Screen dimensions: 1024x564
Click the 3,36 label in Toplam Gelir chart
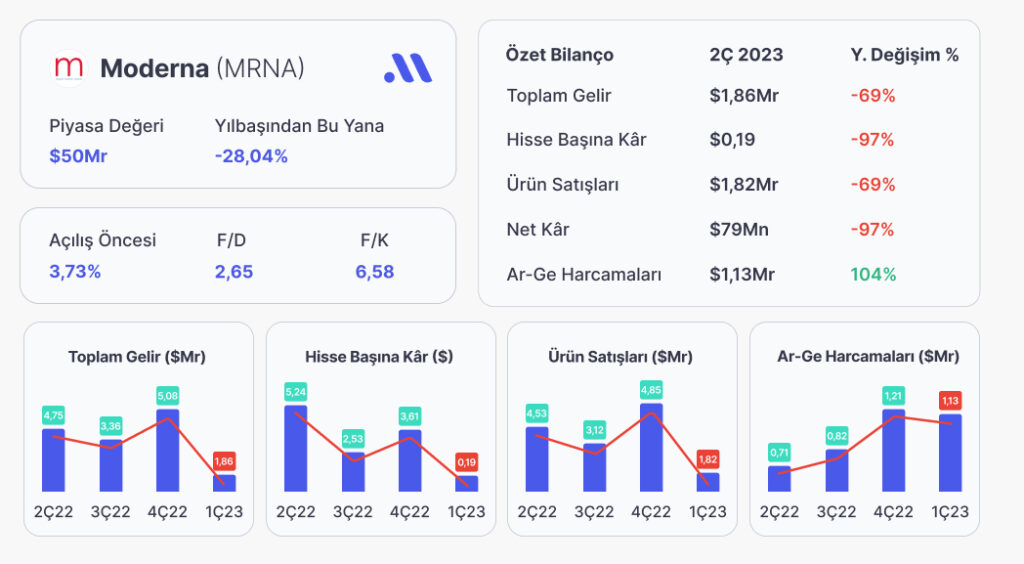(x=110, y=426)
